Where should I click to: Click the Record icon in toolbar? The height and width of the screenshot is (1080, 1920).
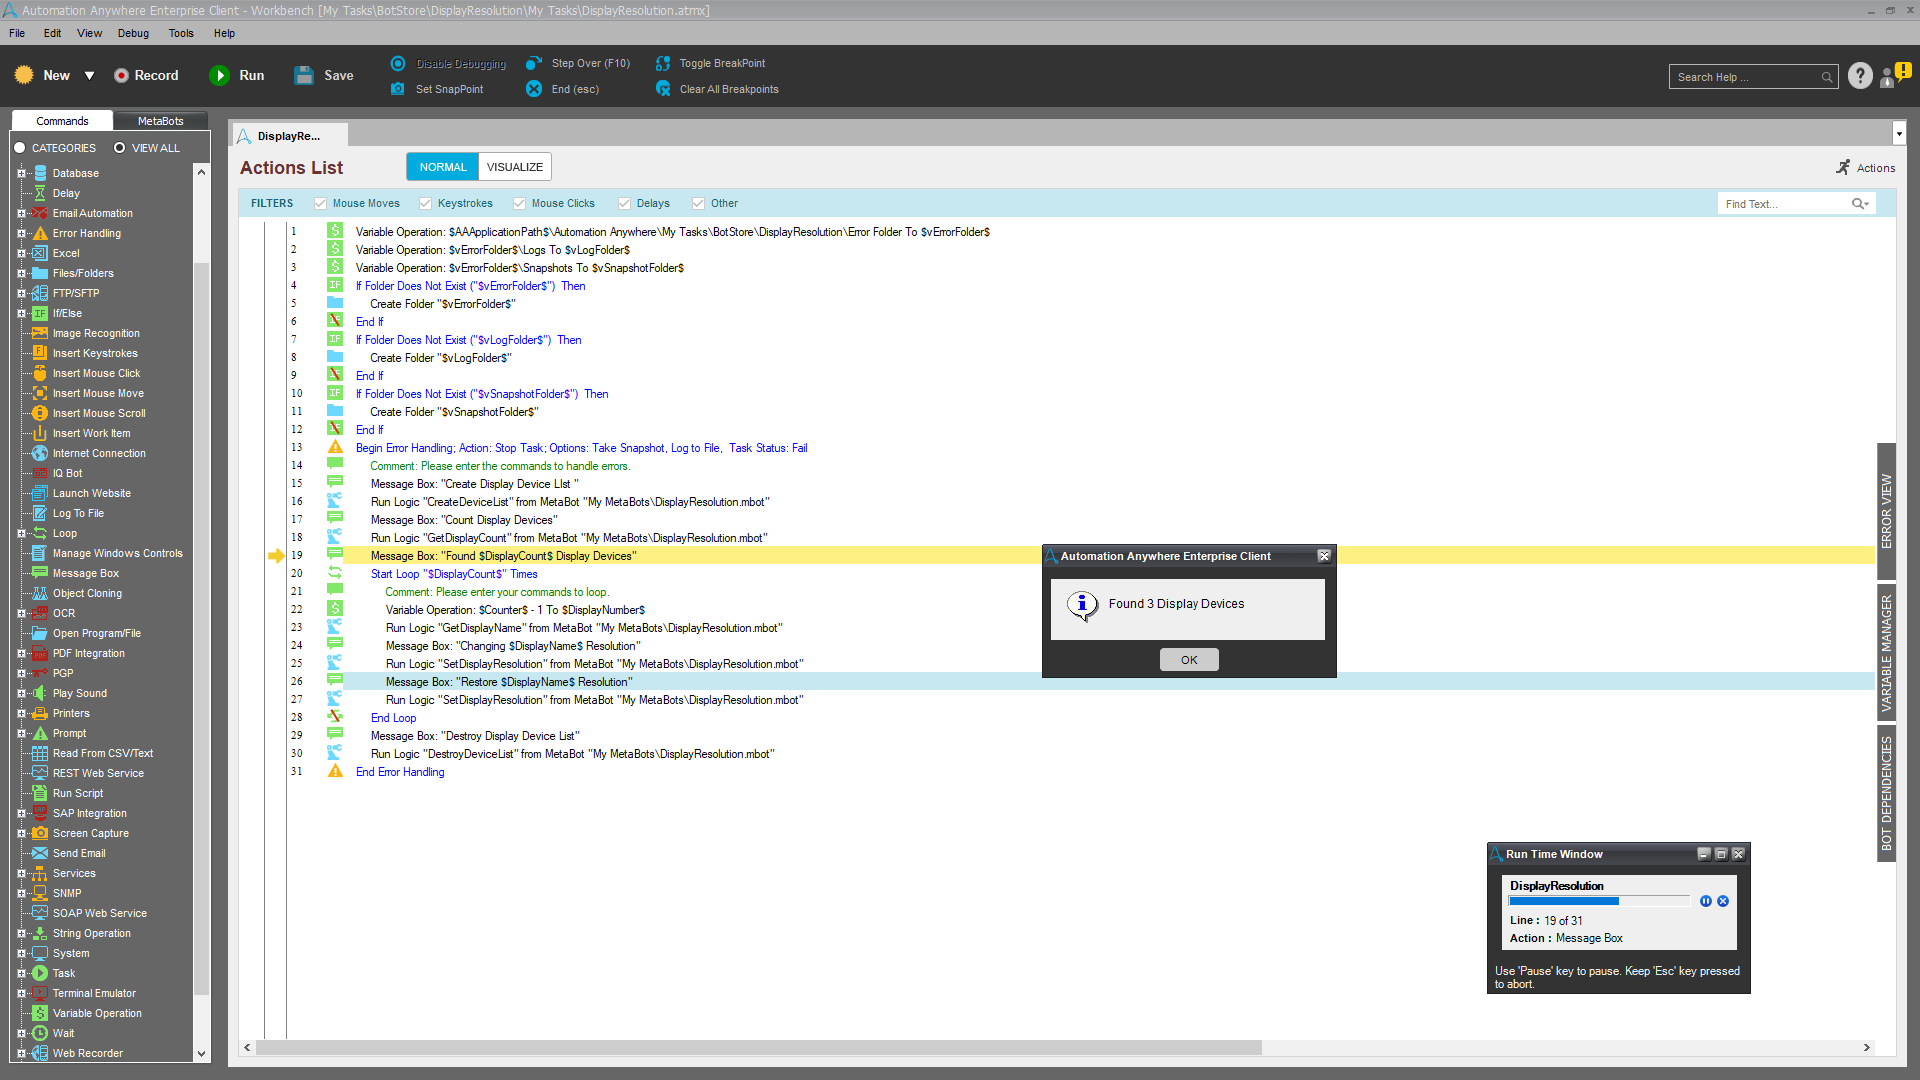121,76
